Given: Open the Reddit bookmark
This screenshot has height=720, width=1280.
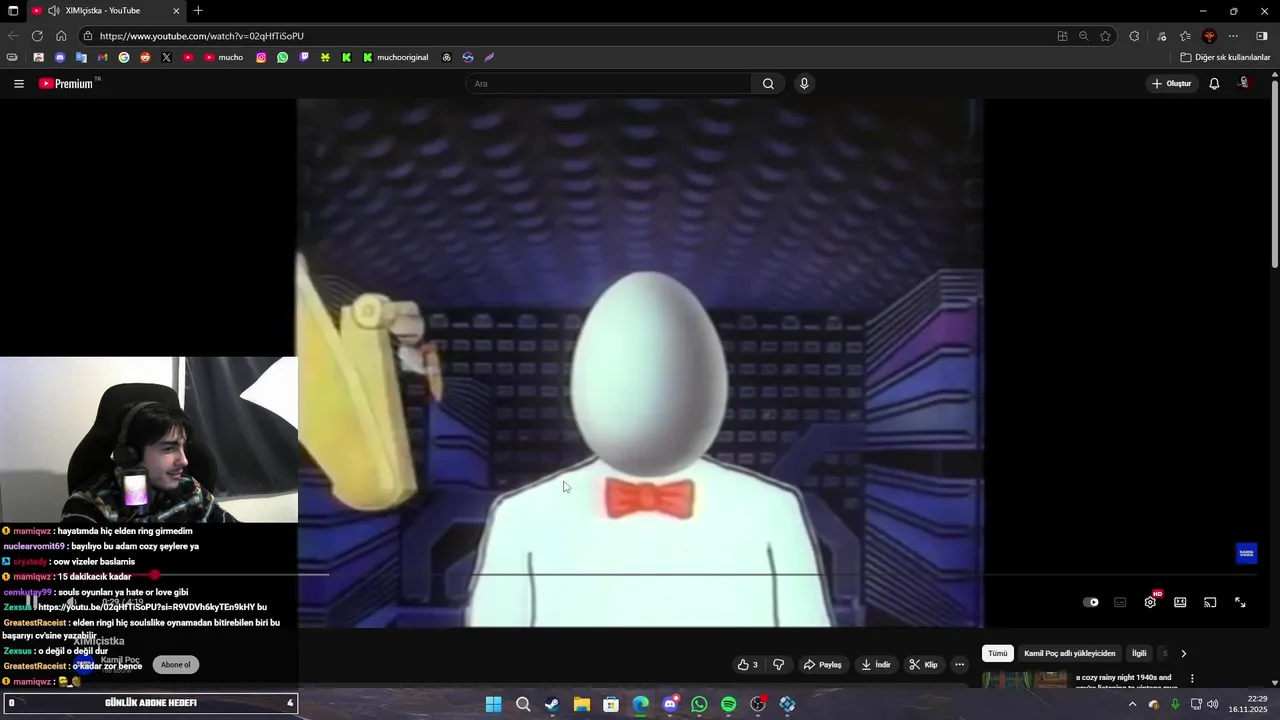Looking at the screenshot, I should 145,58.
